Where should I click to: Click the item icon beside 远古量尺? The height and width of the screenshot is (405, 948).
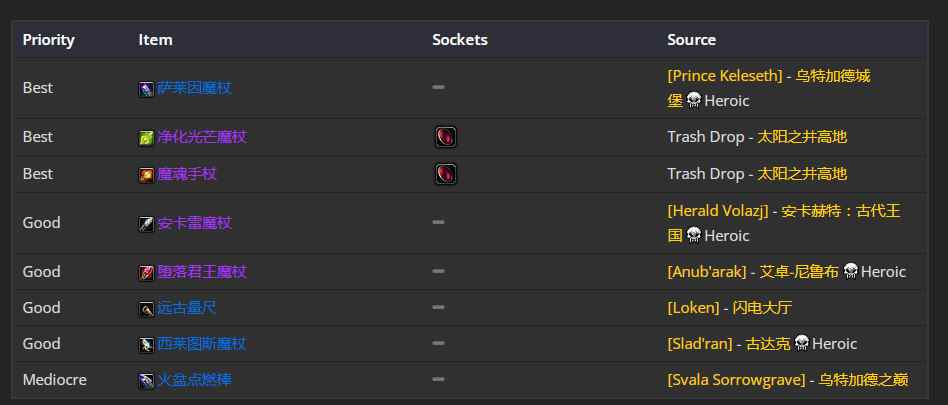pos(146,309)
